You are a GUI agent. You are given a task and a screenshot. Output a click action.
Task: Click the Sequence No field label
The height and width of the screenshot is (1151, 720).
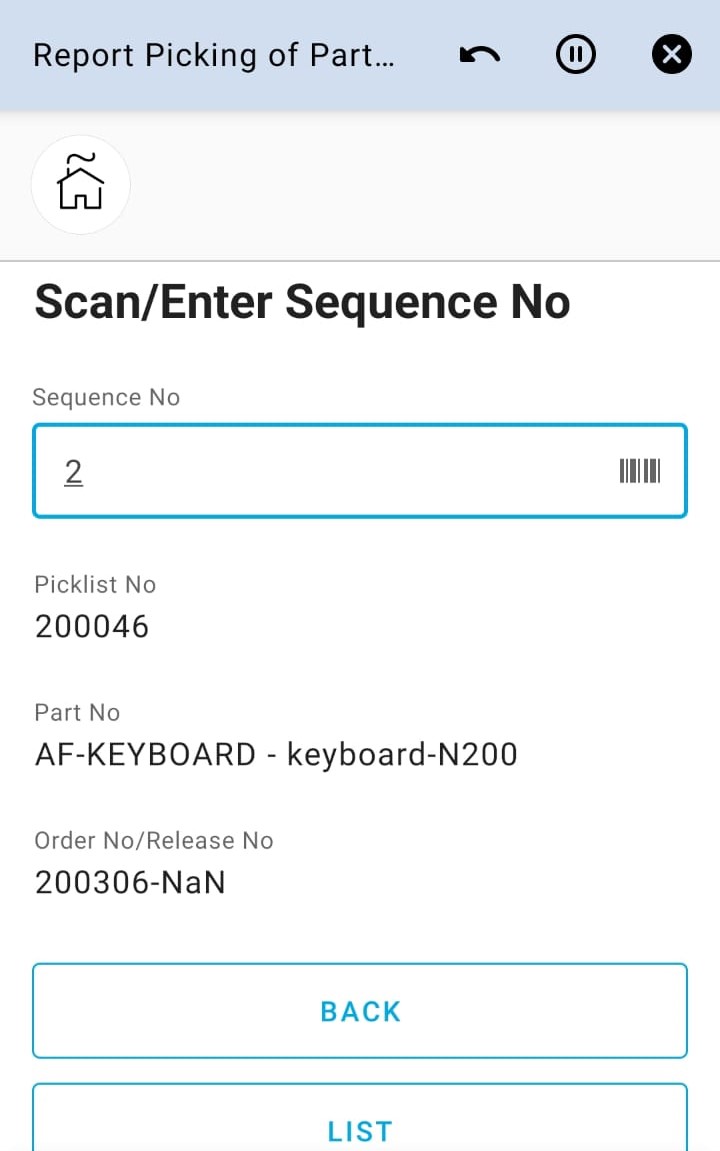(106, 397)
